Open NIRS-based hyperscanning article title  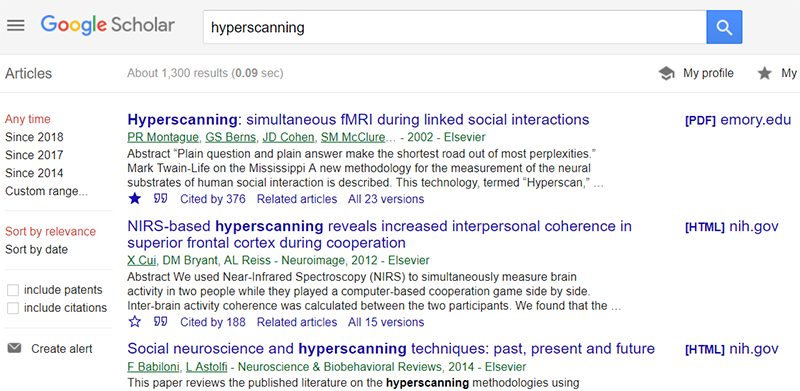(x=380, y=234)
